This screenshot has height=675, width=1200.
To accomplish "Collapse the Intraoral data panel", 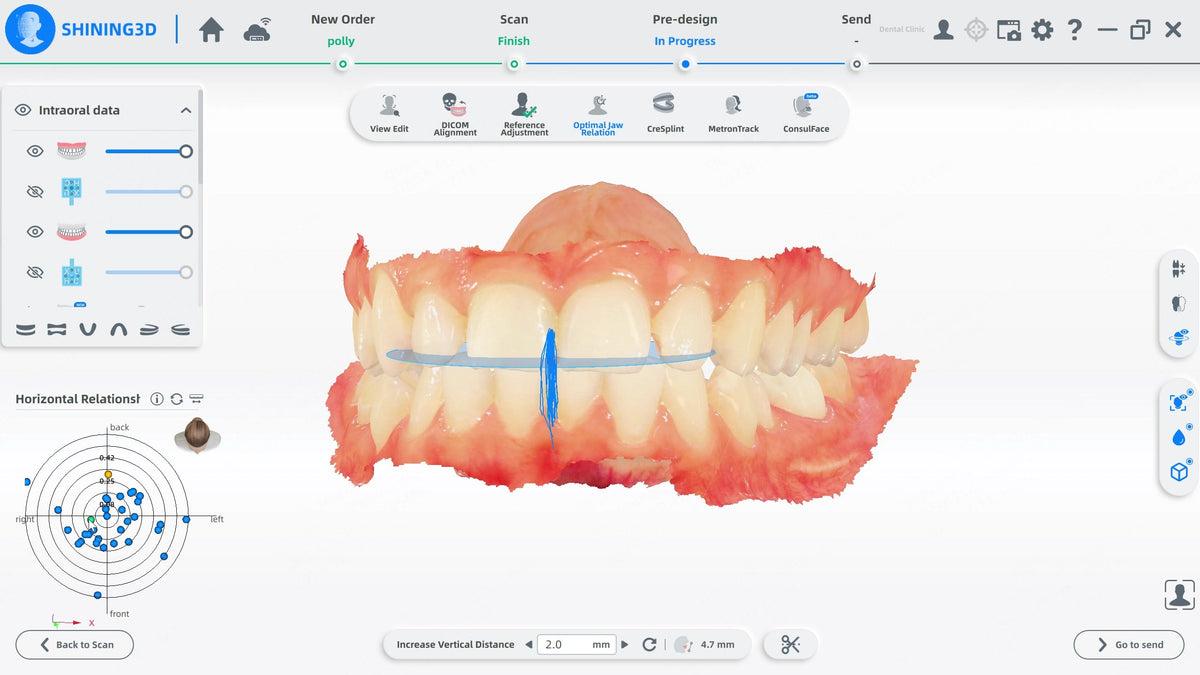I will (x=186, y=110).
